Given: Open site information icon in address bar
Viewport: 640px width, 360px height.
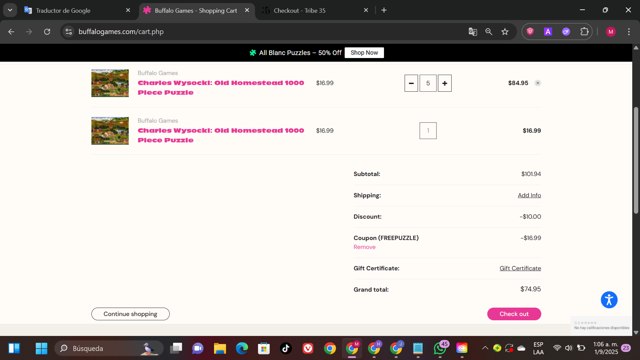Looking at the screenshot, I should (x=69, y=31).
